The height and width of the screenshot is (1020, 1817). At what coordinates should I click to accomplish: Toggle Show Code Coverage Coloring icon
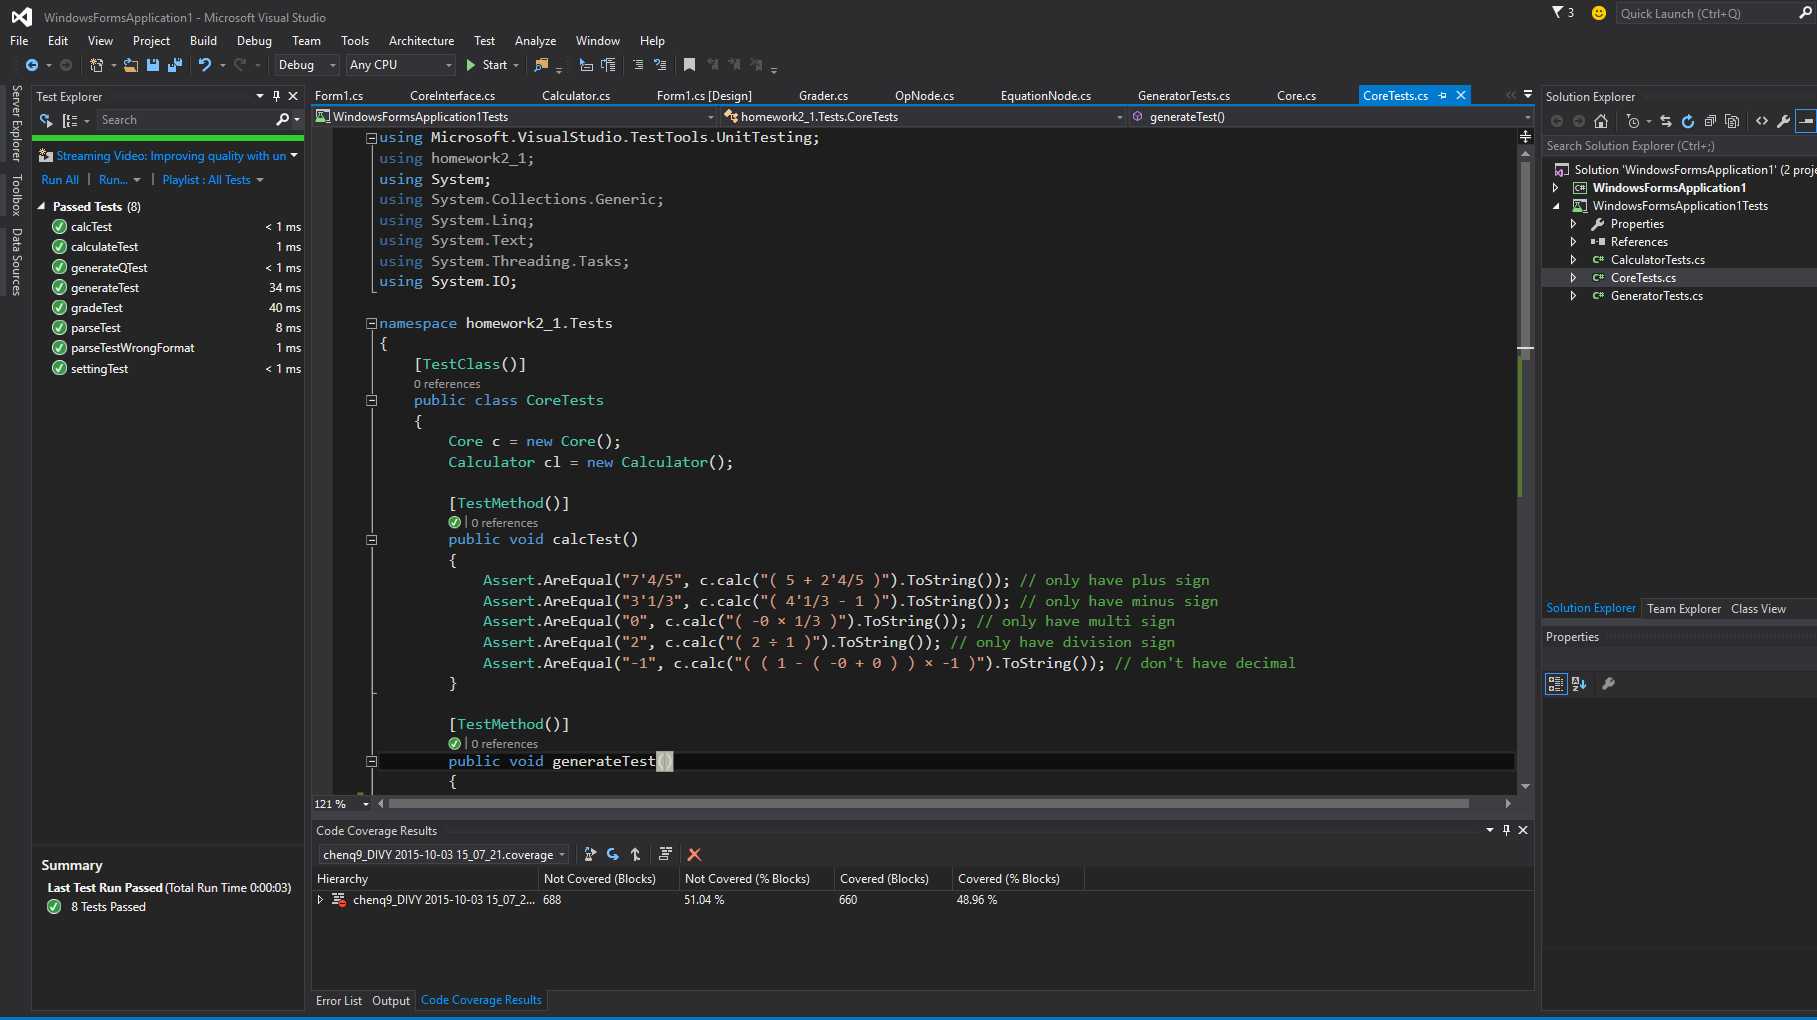tap(665, 854)
